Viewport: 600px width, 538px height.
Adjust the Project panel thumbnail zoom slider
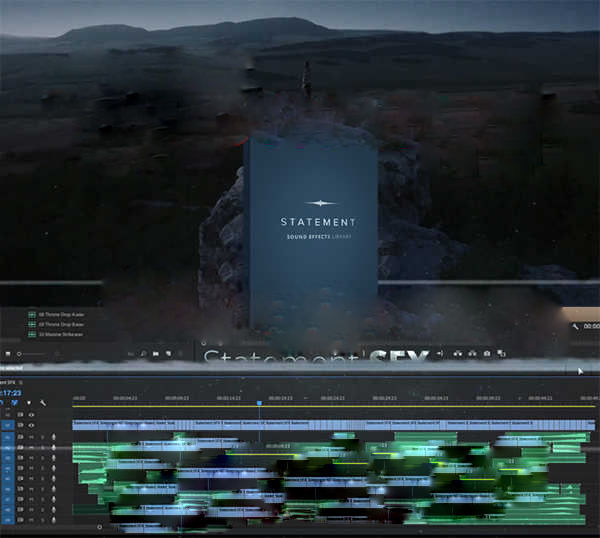(33, 354)
